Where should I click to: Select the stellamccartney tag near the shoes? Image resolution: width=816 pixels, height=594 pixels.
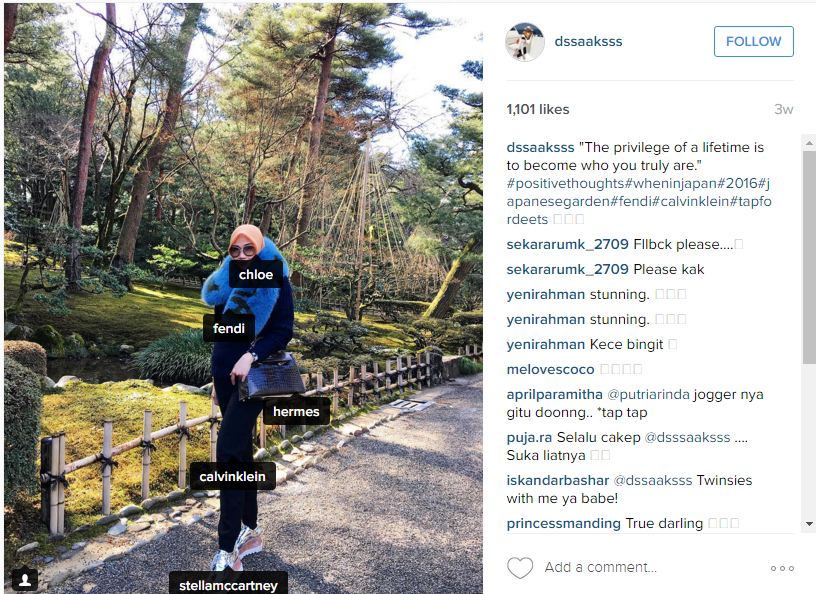coord(228,584)
